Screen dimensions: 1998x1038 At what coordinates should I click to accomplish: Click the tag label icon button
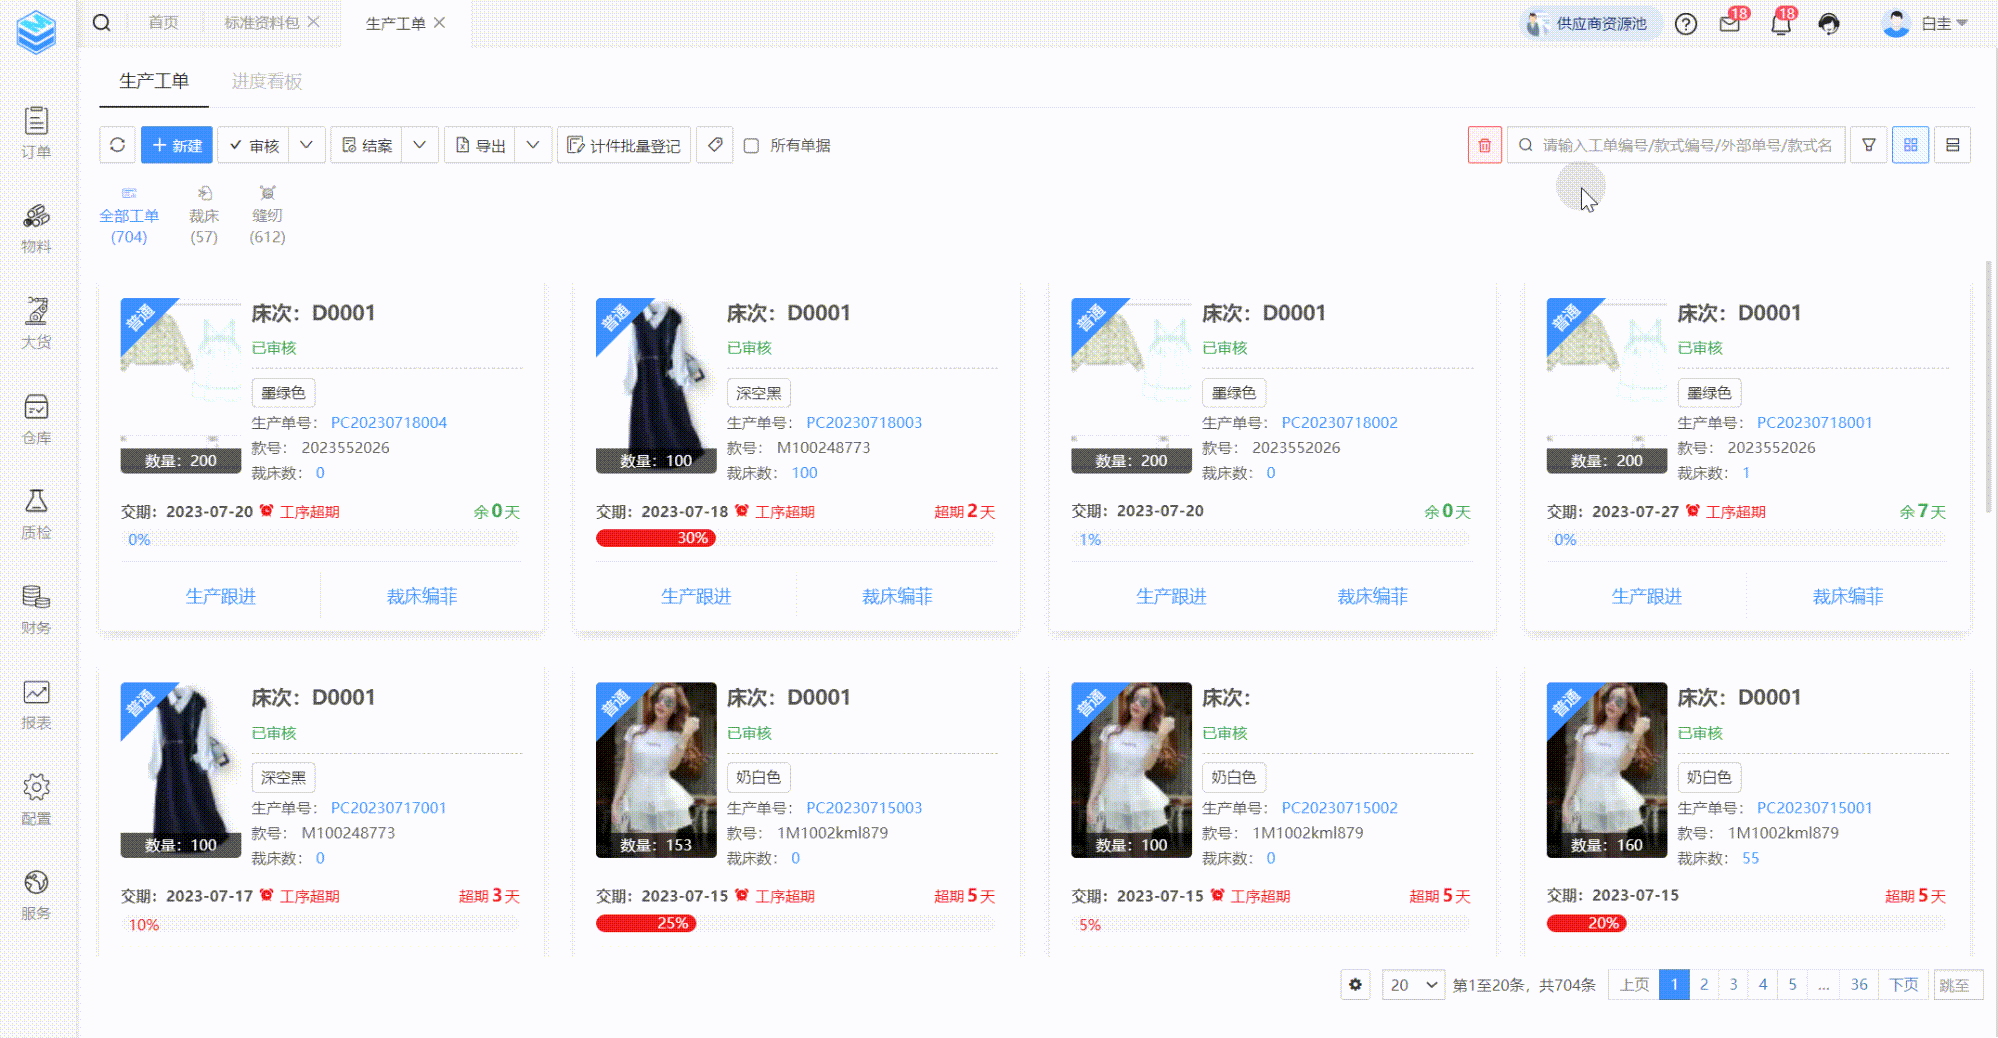click(x=715, y=145)
